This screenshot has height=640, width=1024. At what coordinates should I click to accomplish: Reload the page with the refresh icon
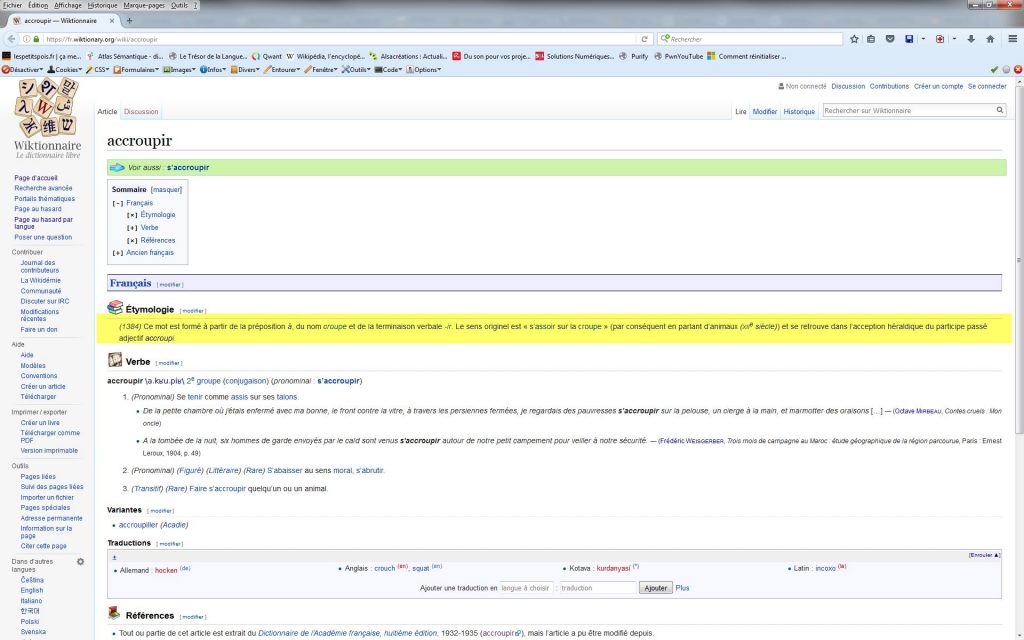coord(645,39)
